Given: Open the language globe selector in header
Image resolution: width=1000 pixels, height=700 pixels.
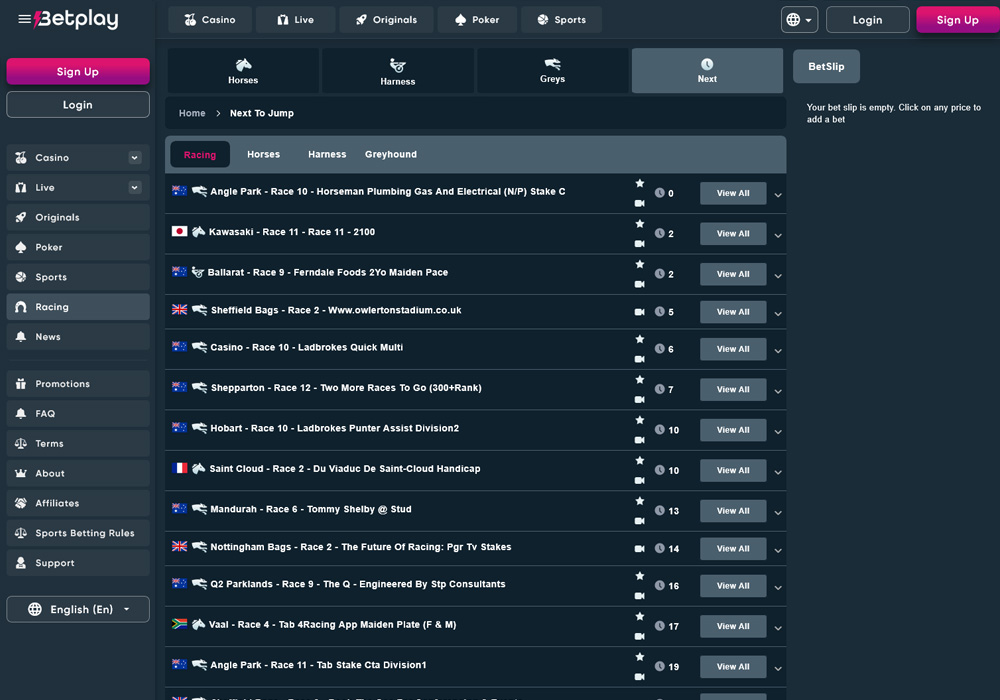Looking at the screenshot, I should 799,20.
